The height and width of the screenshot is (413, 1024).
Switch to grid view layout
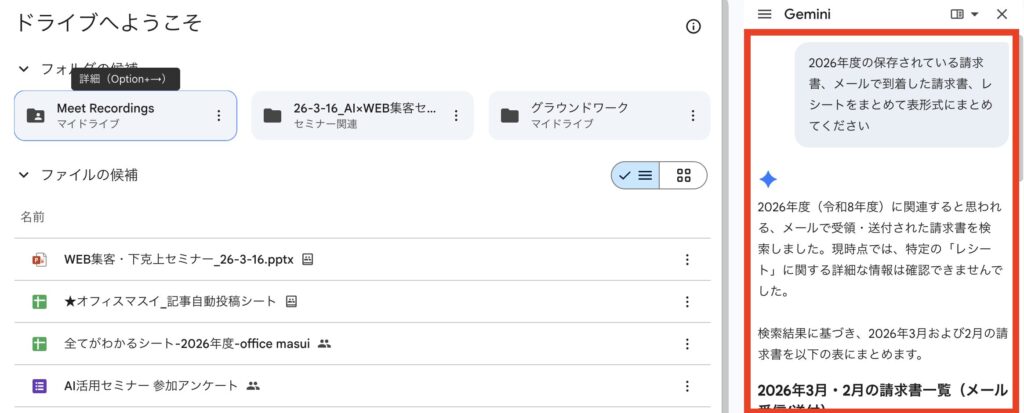(x=684, y=175)
